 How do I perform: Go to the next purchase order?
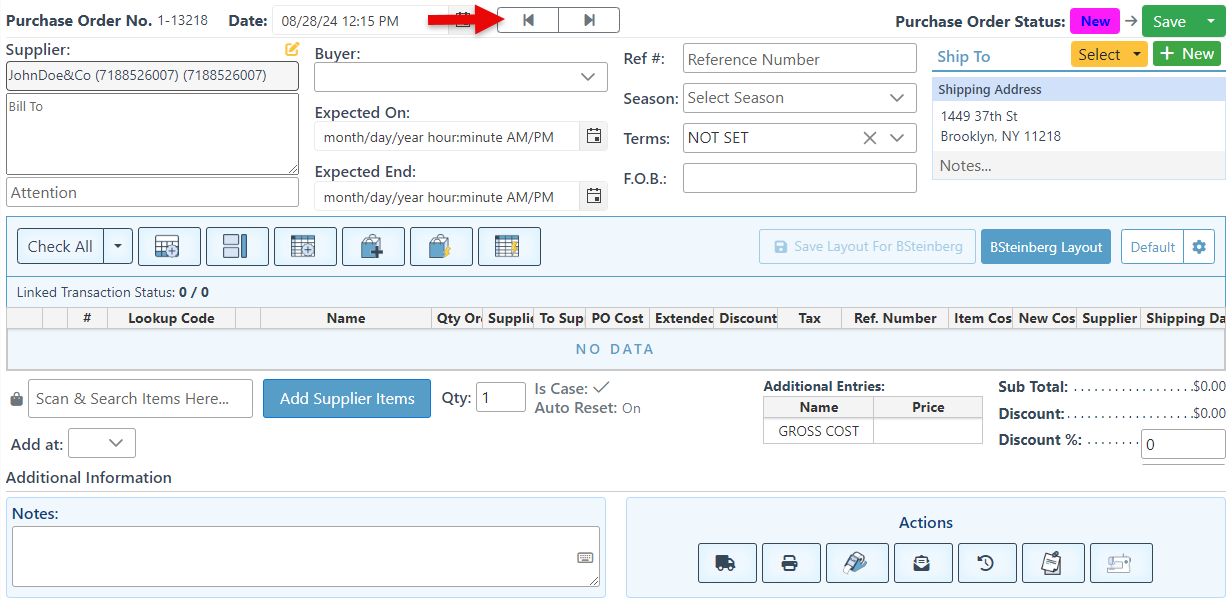click(x=589, y=20)
